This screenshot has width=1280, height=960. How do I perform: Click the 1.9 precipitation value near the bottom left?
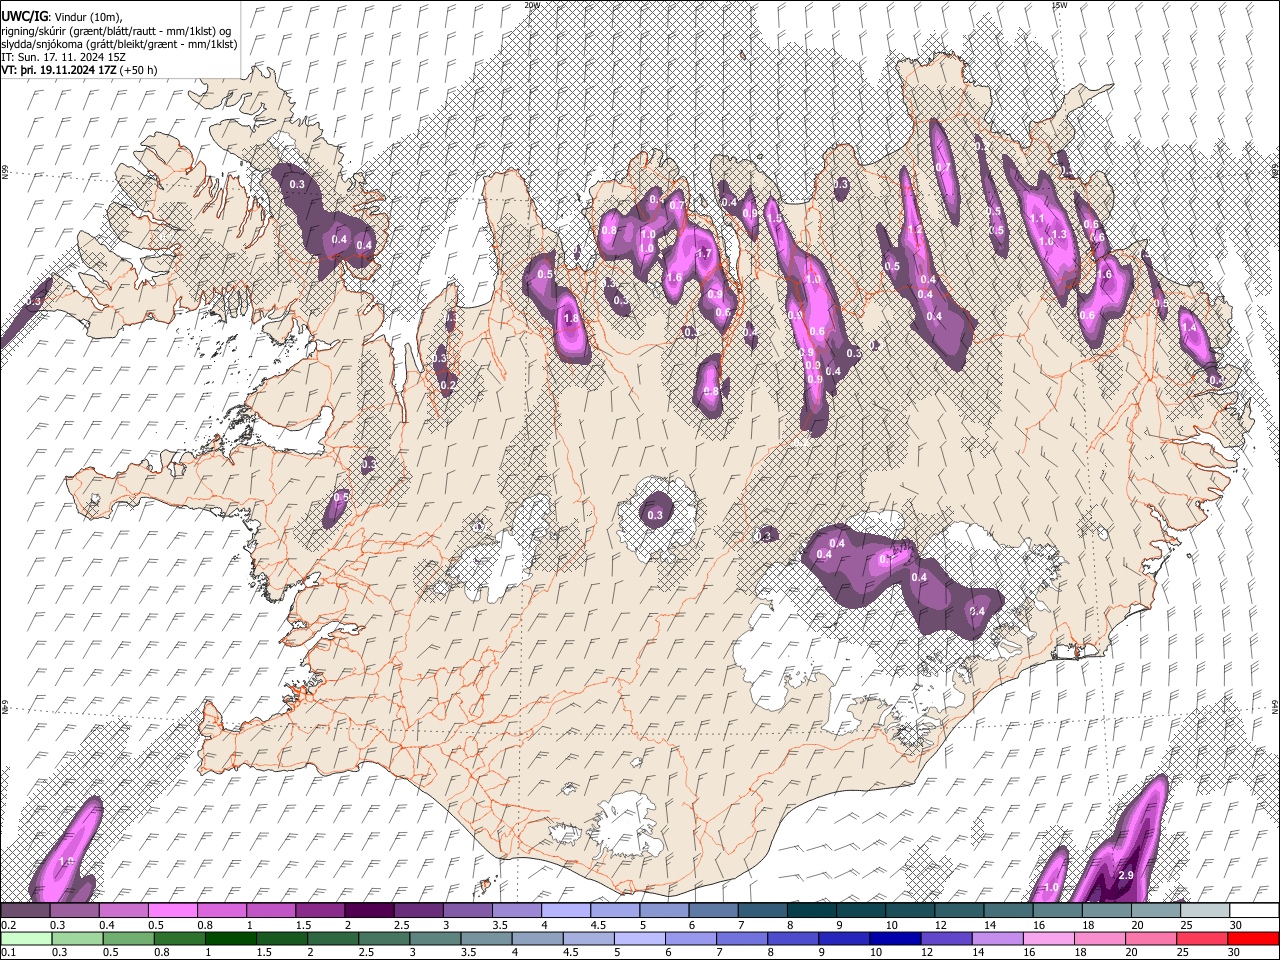[x=68, y=861]
